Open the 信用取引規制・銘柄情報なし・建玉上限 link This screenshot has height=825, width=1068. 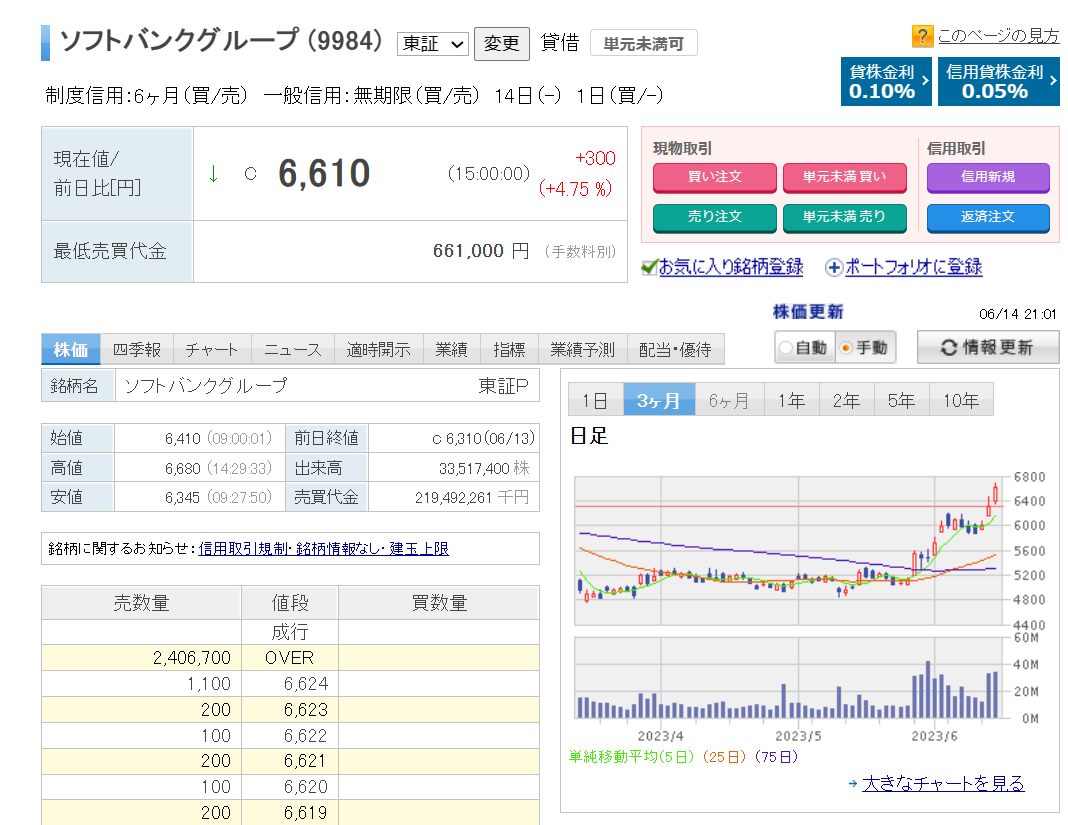pos(324,549)
